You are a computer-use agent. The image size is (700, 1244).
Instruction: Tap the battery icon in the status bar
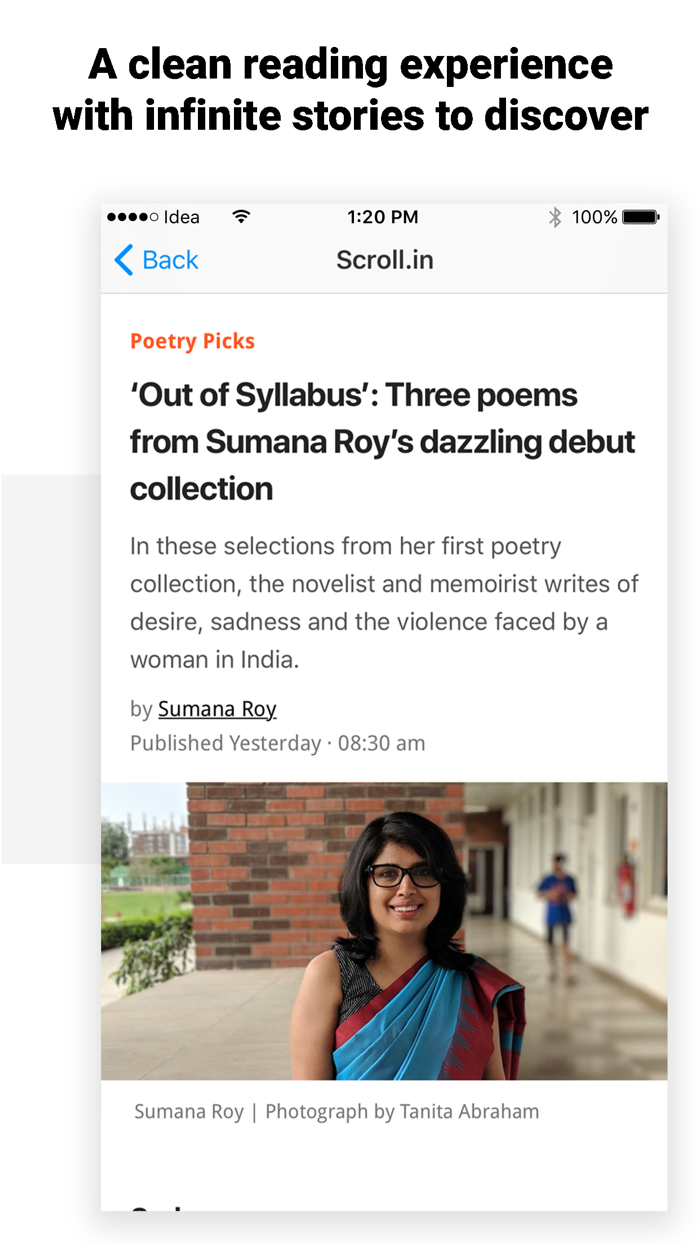point(638,216)
